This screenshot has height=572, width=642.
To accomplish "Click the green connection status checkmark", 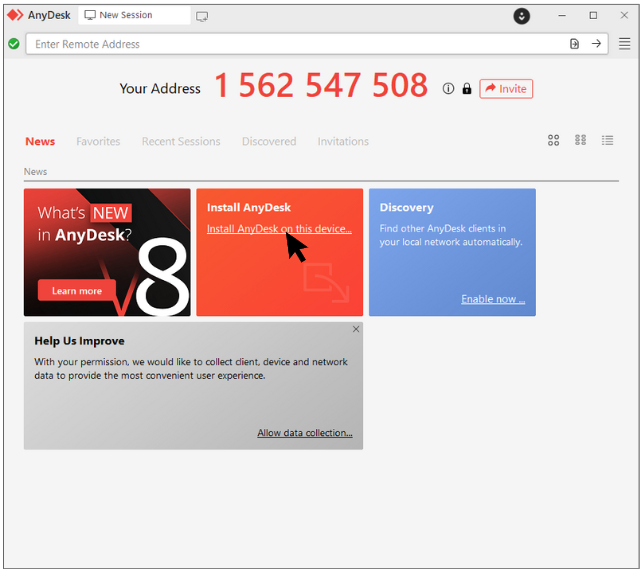I will (x=14, y=43).
